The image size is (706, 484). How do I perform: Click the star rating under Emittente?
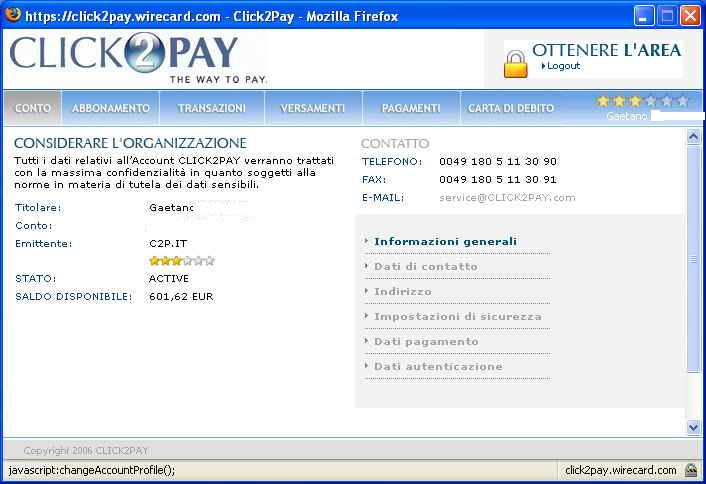(x=181, y=261)
